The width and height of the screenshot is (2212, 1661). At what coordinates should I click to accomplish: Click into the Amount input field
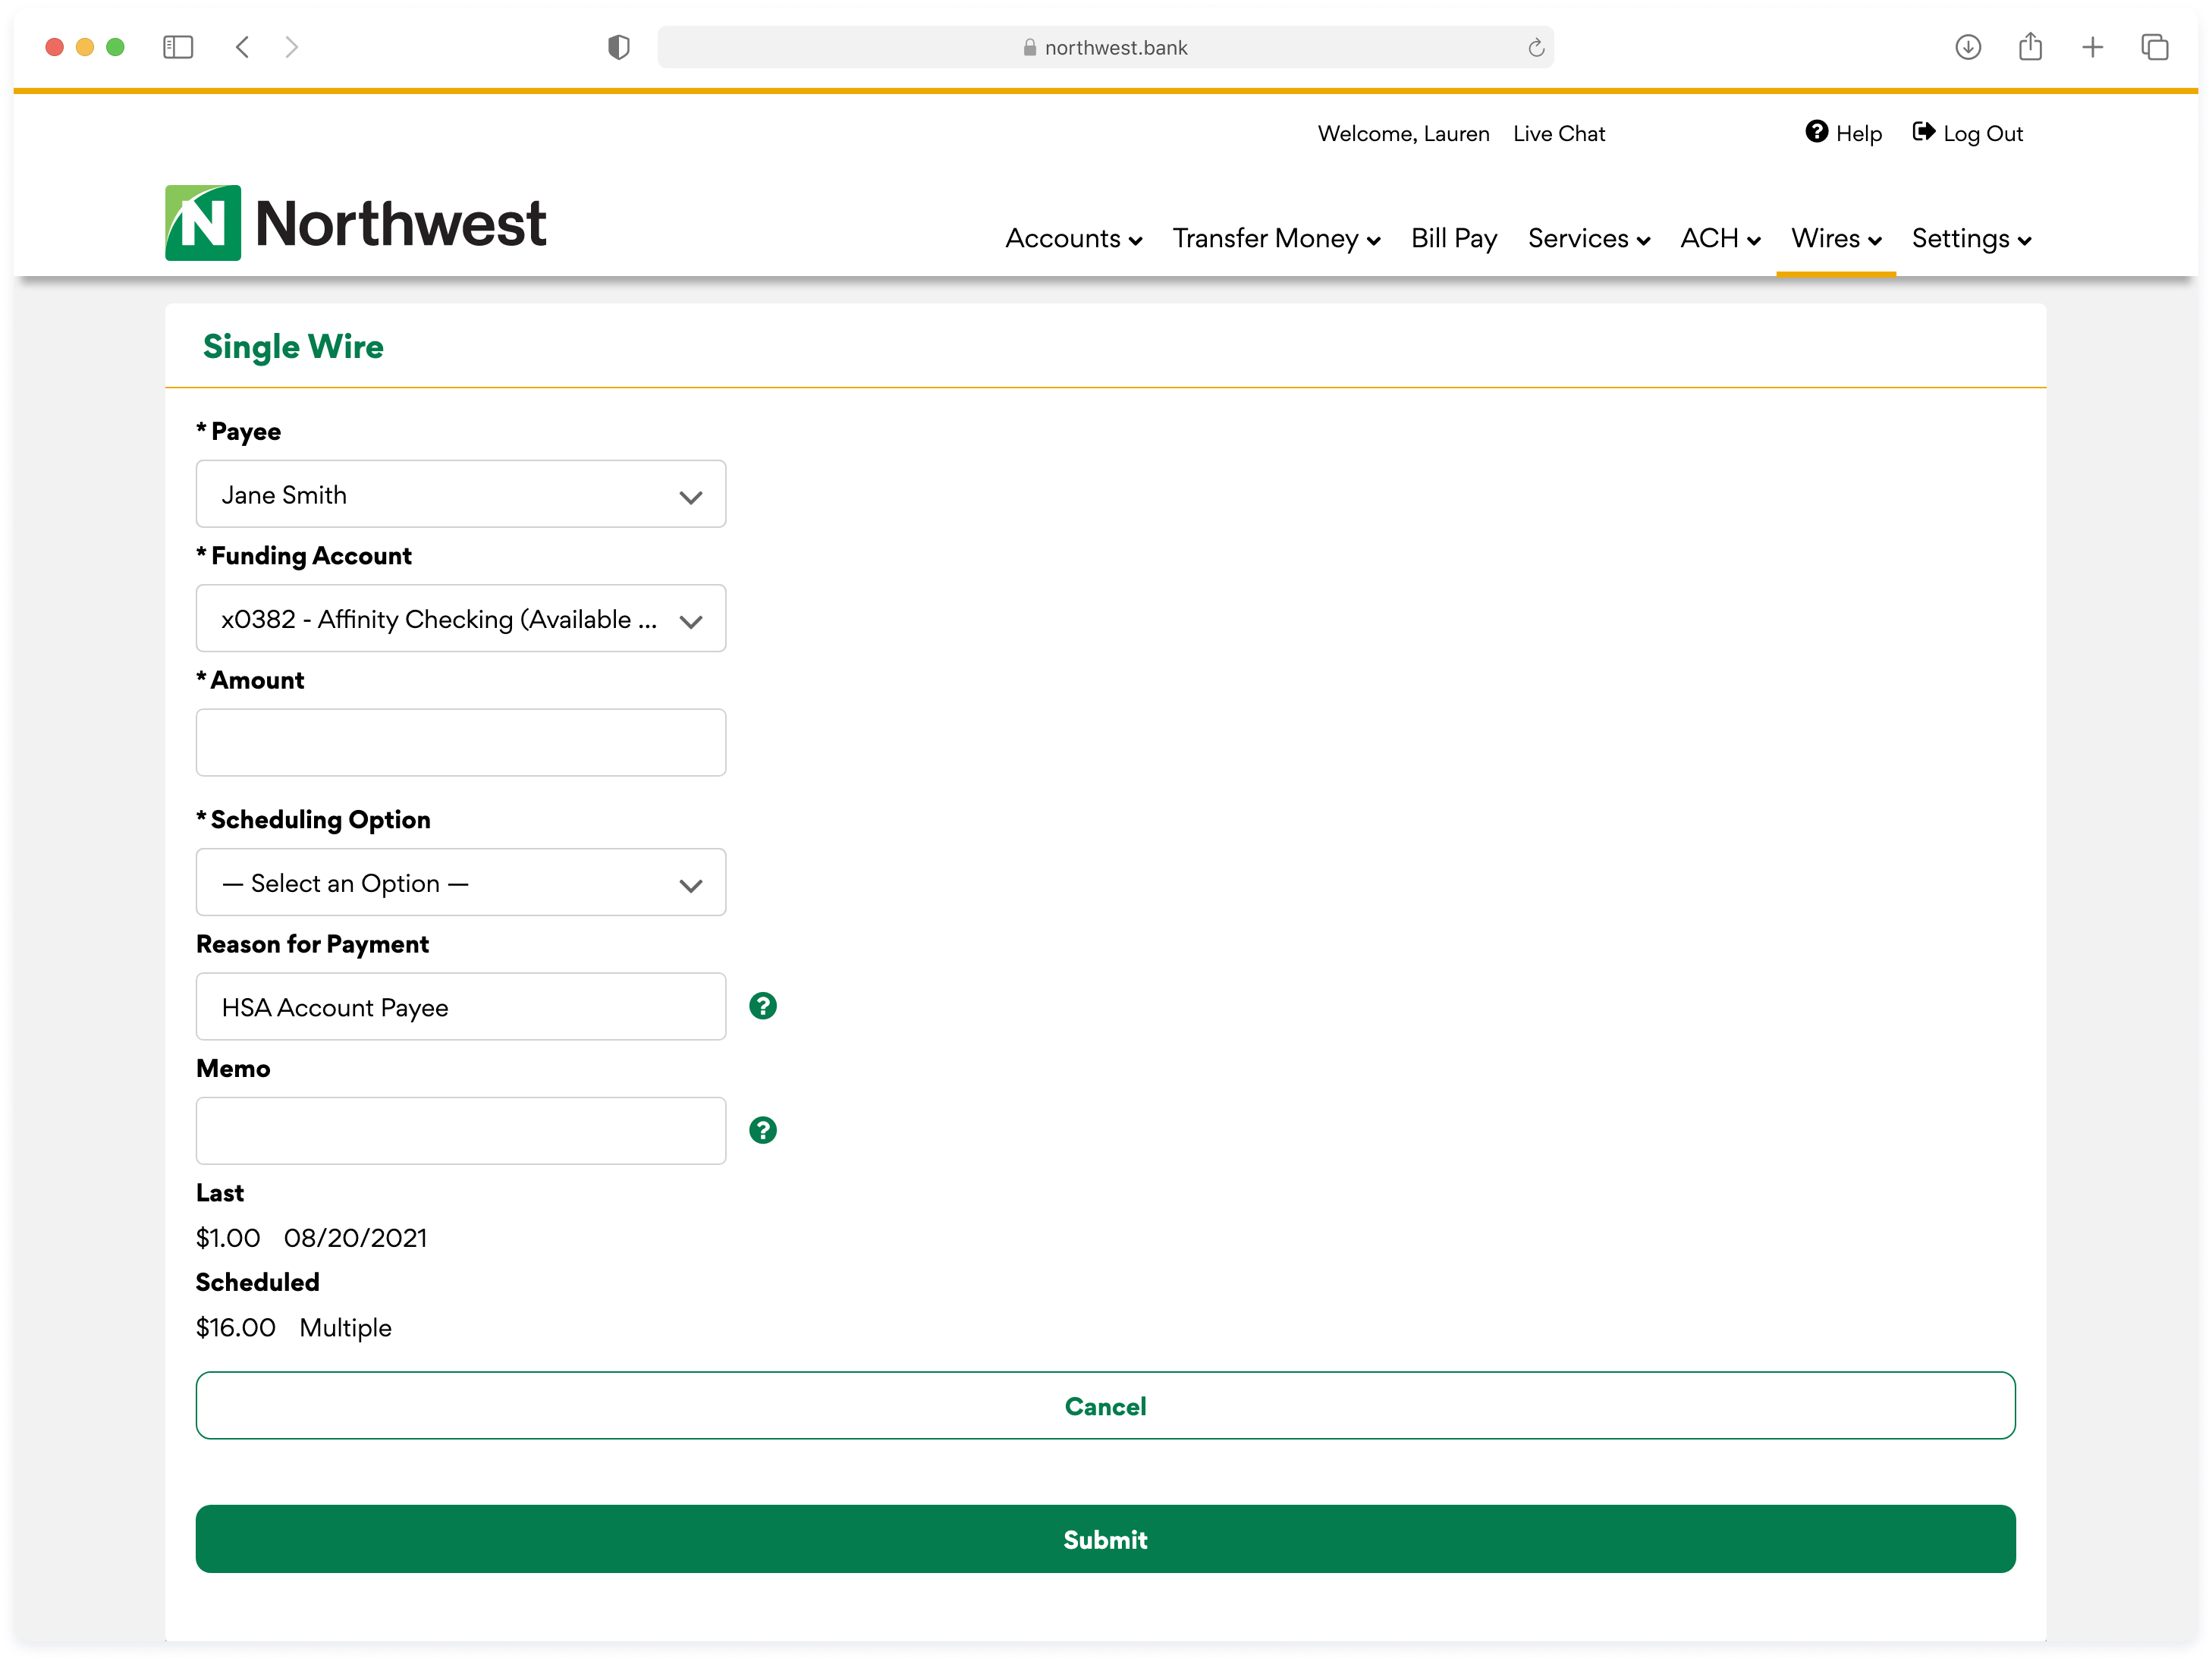pos(461,743)
